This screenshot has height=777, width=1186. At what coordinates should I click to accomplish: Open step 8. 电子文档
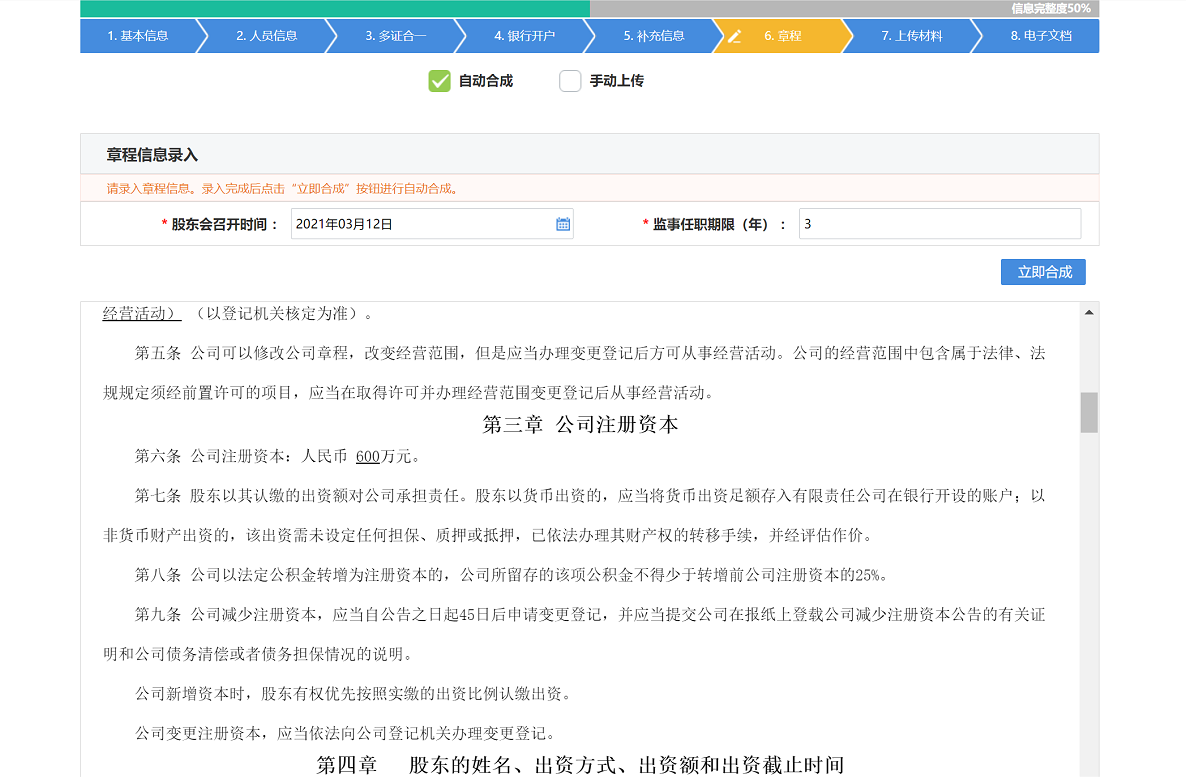pos(1041,36)
